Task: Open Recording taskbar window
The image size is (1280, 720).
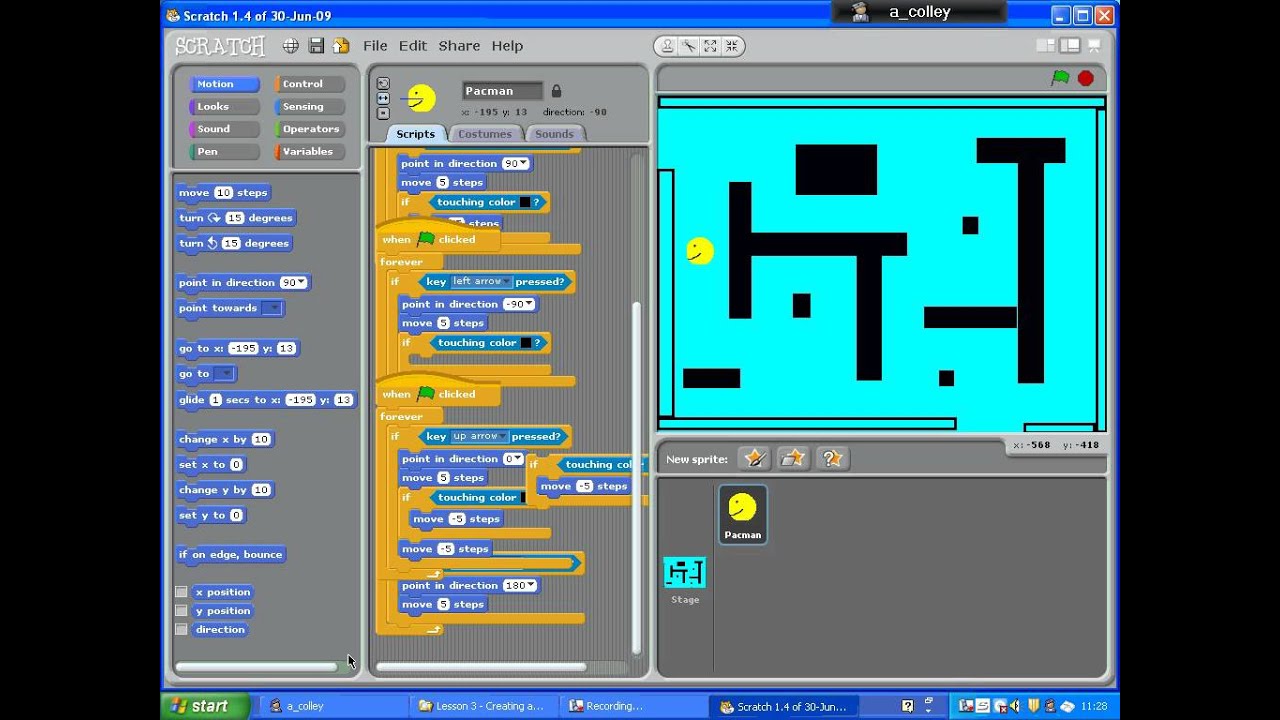Action: [633, 706]
